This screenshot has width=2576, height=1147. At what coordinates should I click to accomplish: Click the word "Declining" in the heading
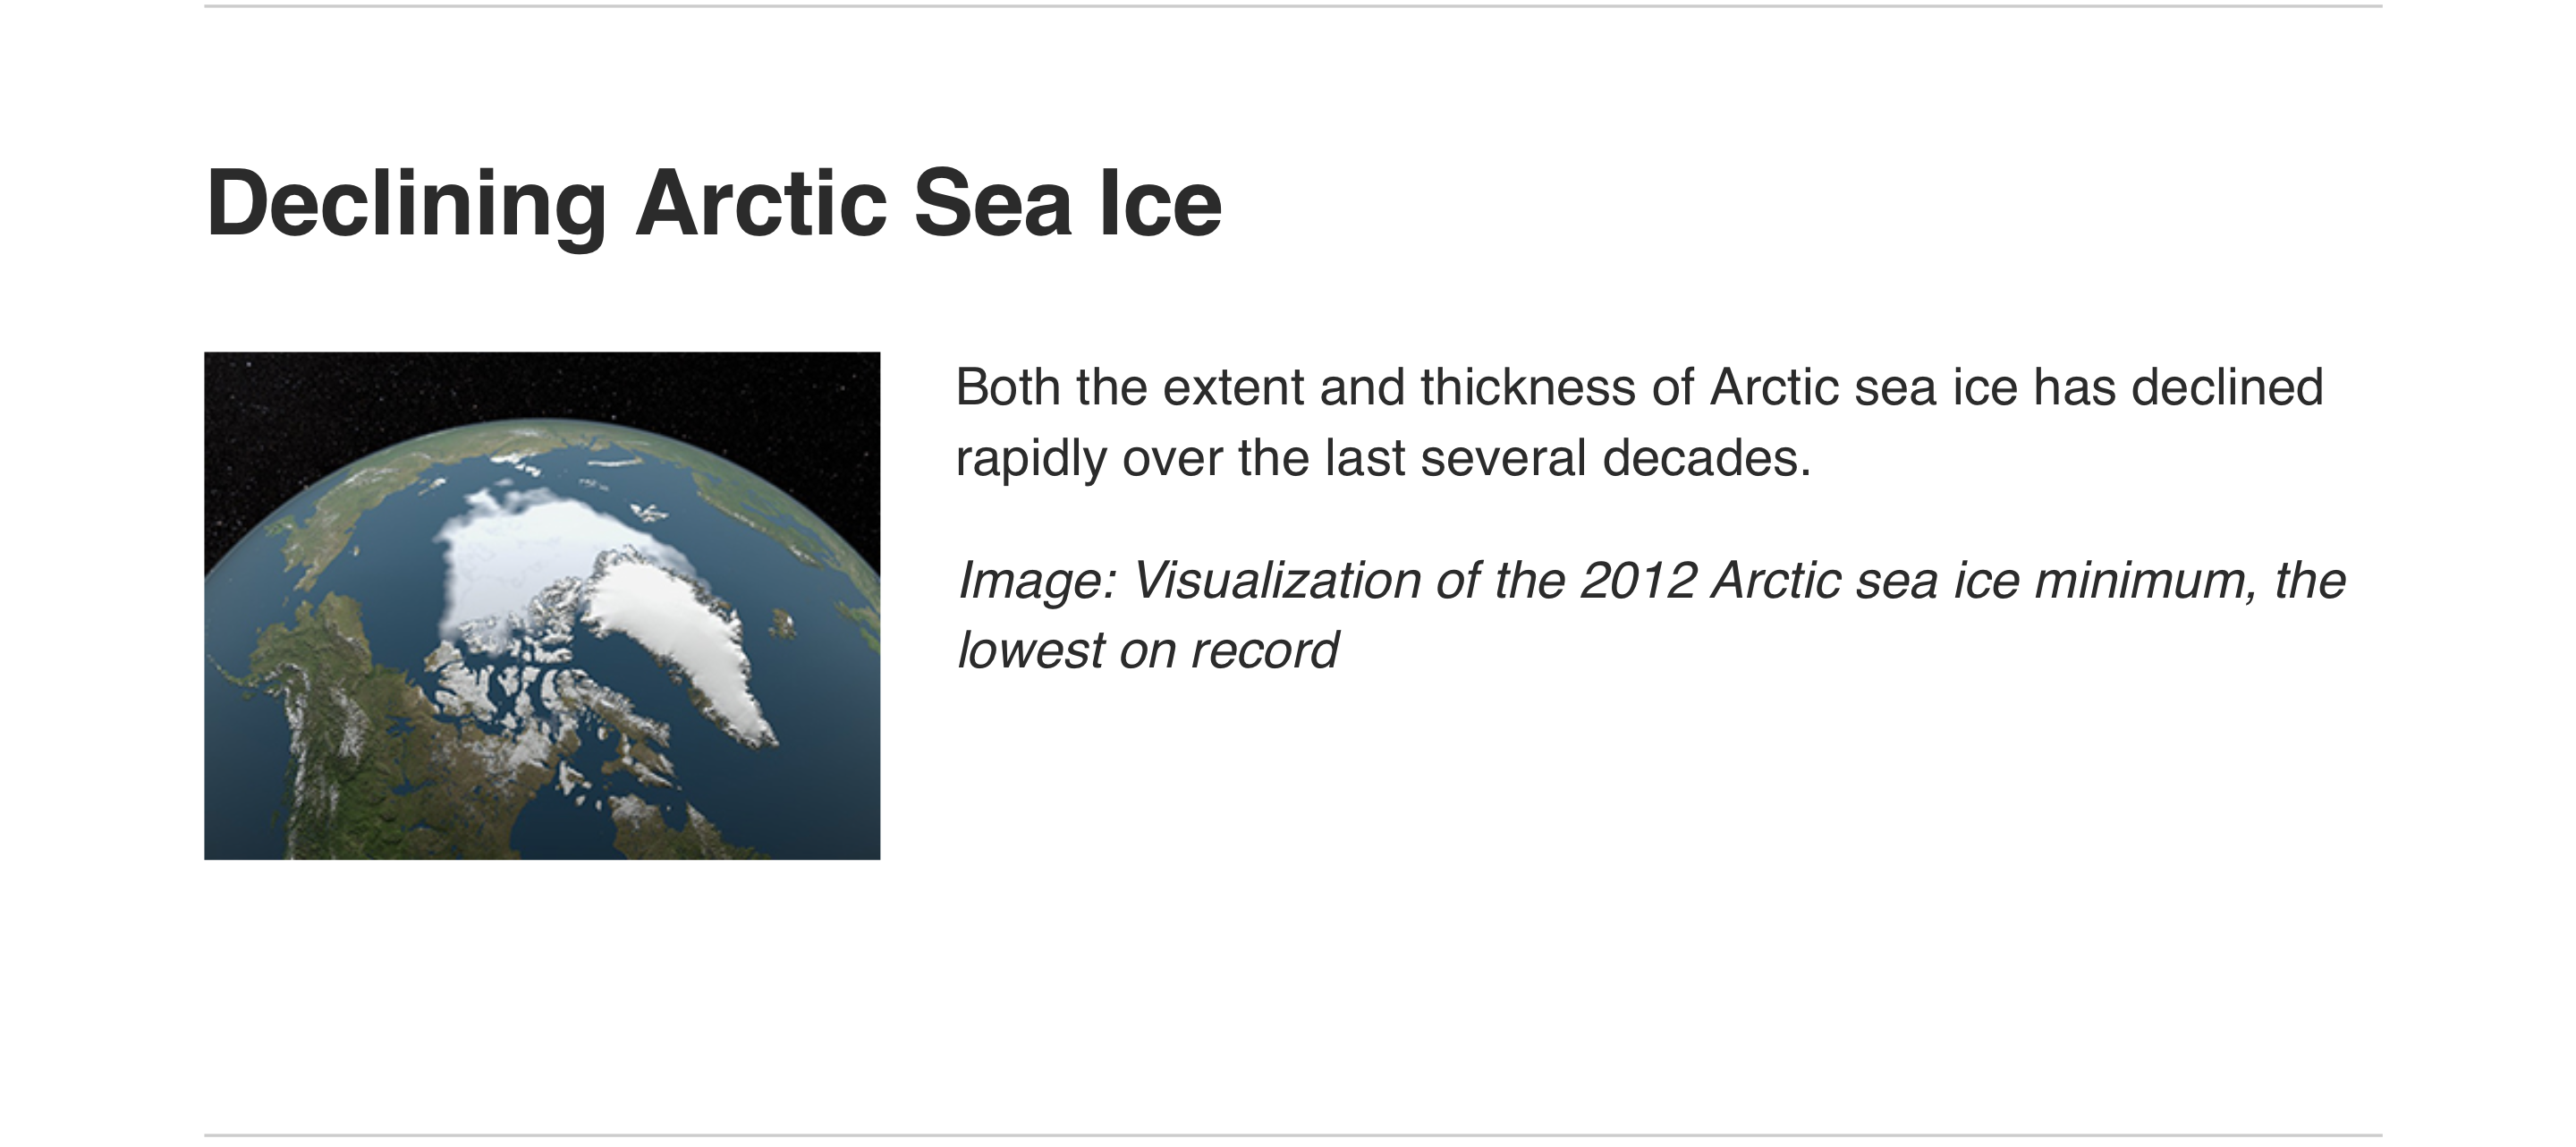click(x=406, y=203)
